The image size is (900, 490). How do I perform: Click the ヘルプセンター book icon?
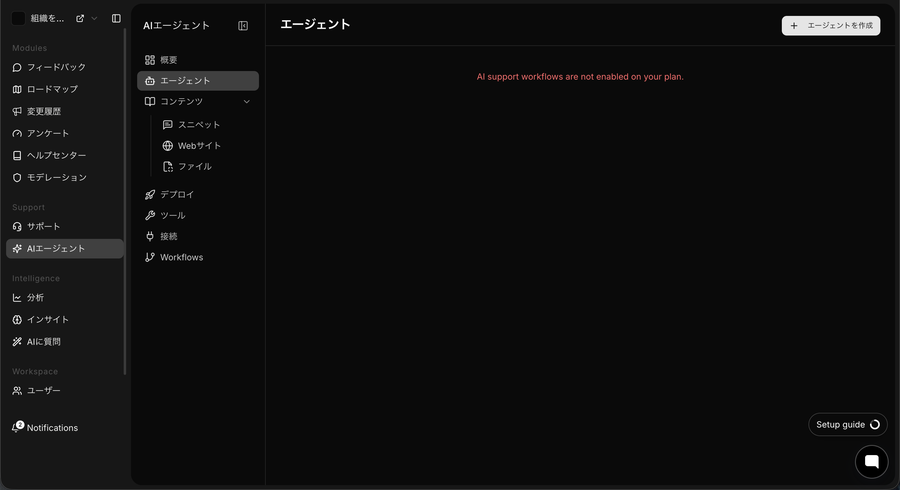pyautogui.click(x=17, y=155)
